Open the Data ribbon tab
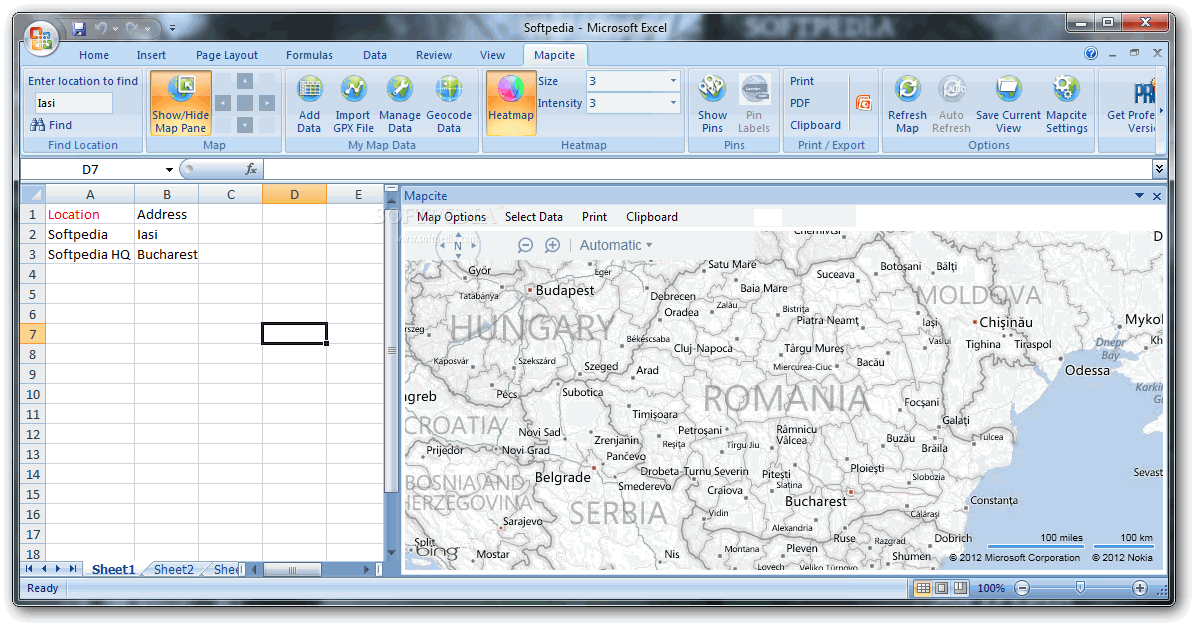1196x627 pixels. tap(375, 55)
